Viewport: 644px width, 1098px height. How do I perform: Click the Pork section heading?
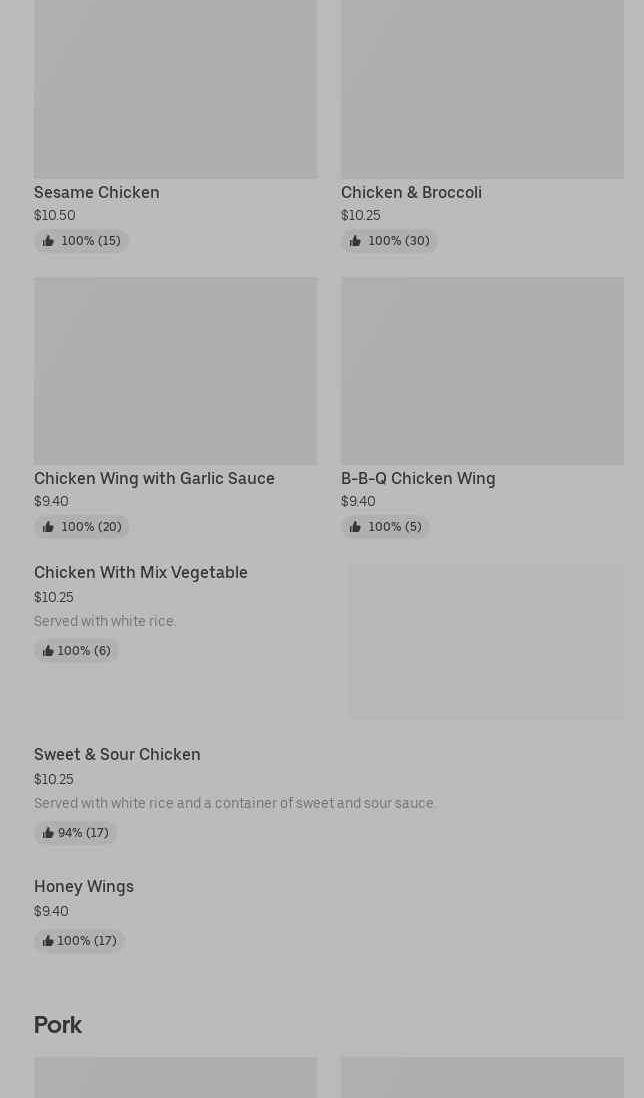pos(58,1024)
